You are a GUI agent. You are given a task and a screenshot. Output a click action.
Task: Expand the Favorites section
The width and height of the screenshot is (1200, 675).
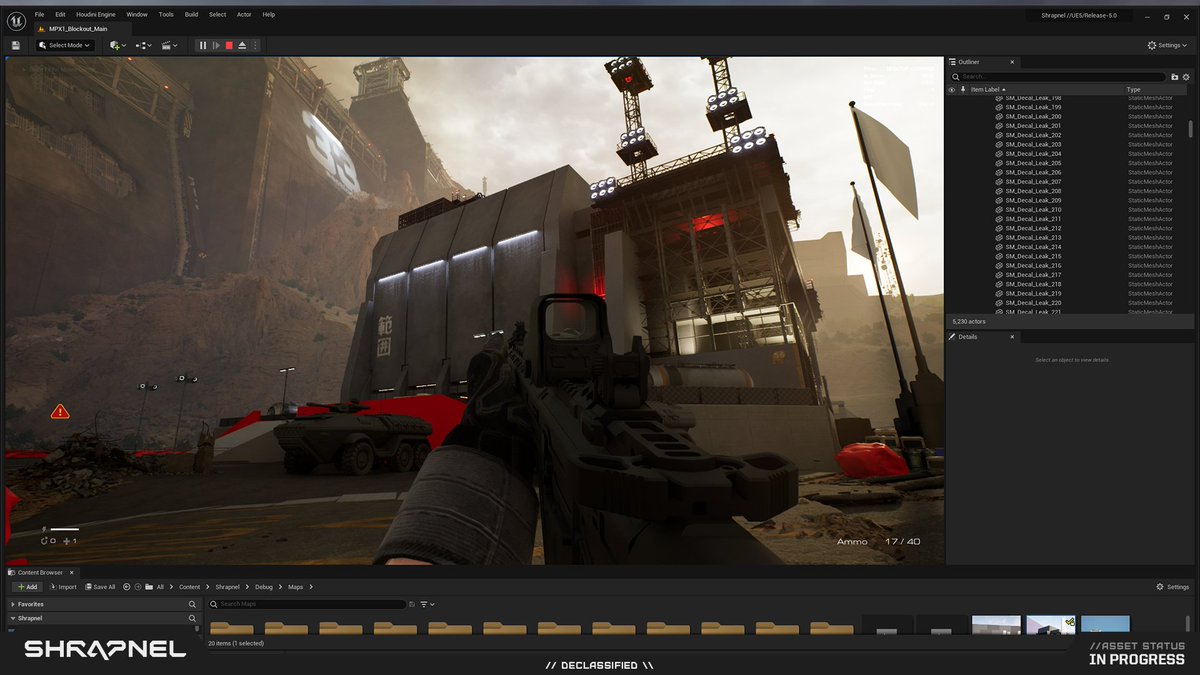[x=12, y=604]
